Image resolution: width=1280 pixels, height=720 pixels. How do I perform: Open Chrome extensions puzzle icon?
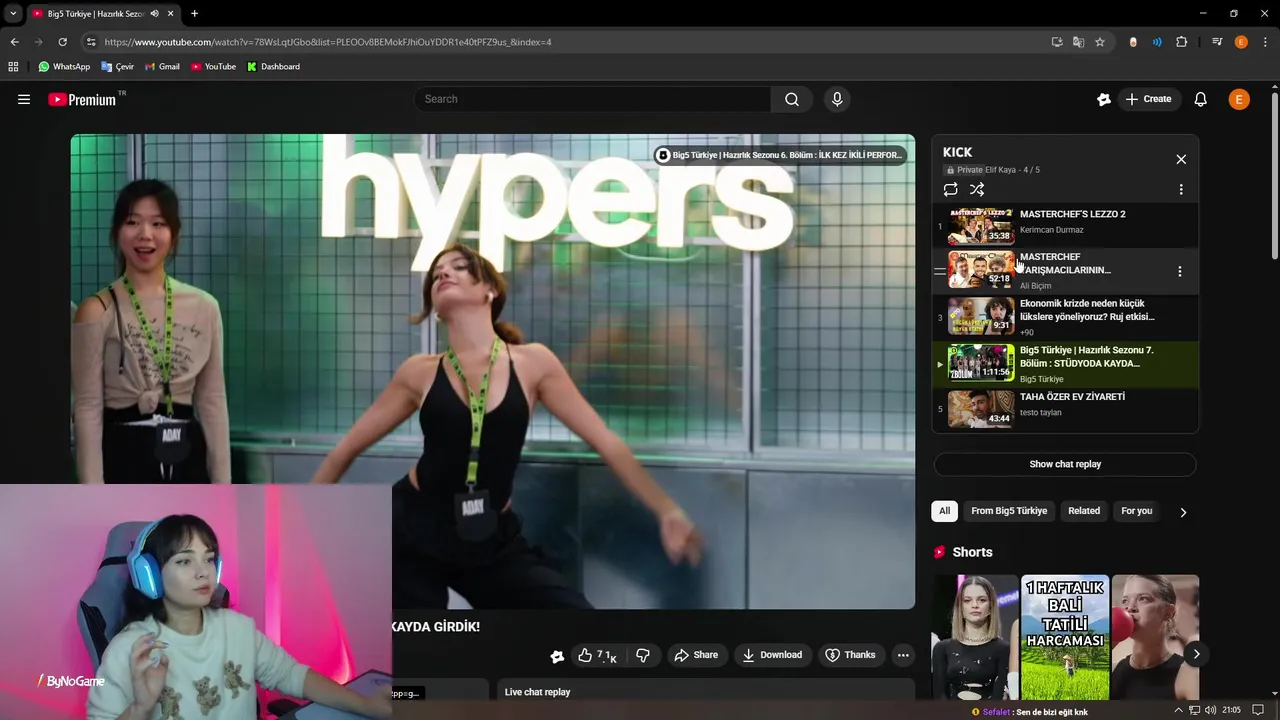[x=1182, y=42]
